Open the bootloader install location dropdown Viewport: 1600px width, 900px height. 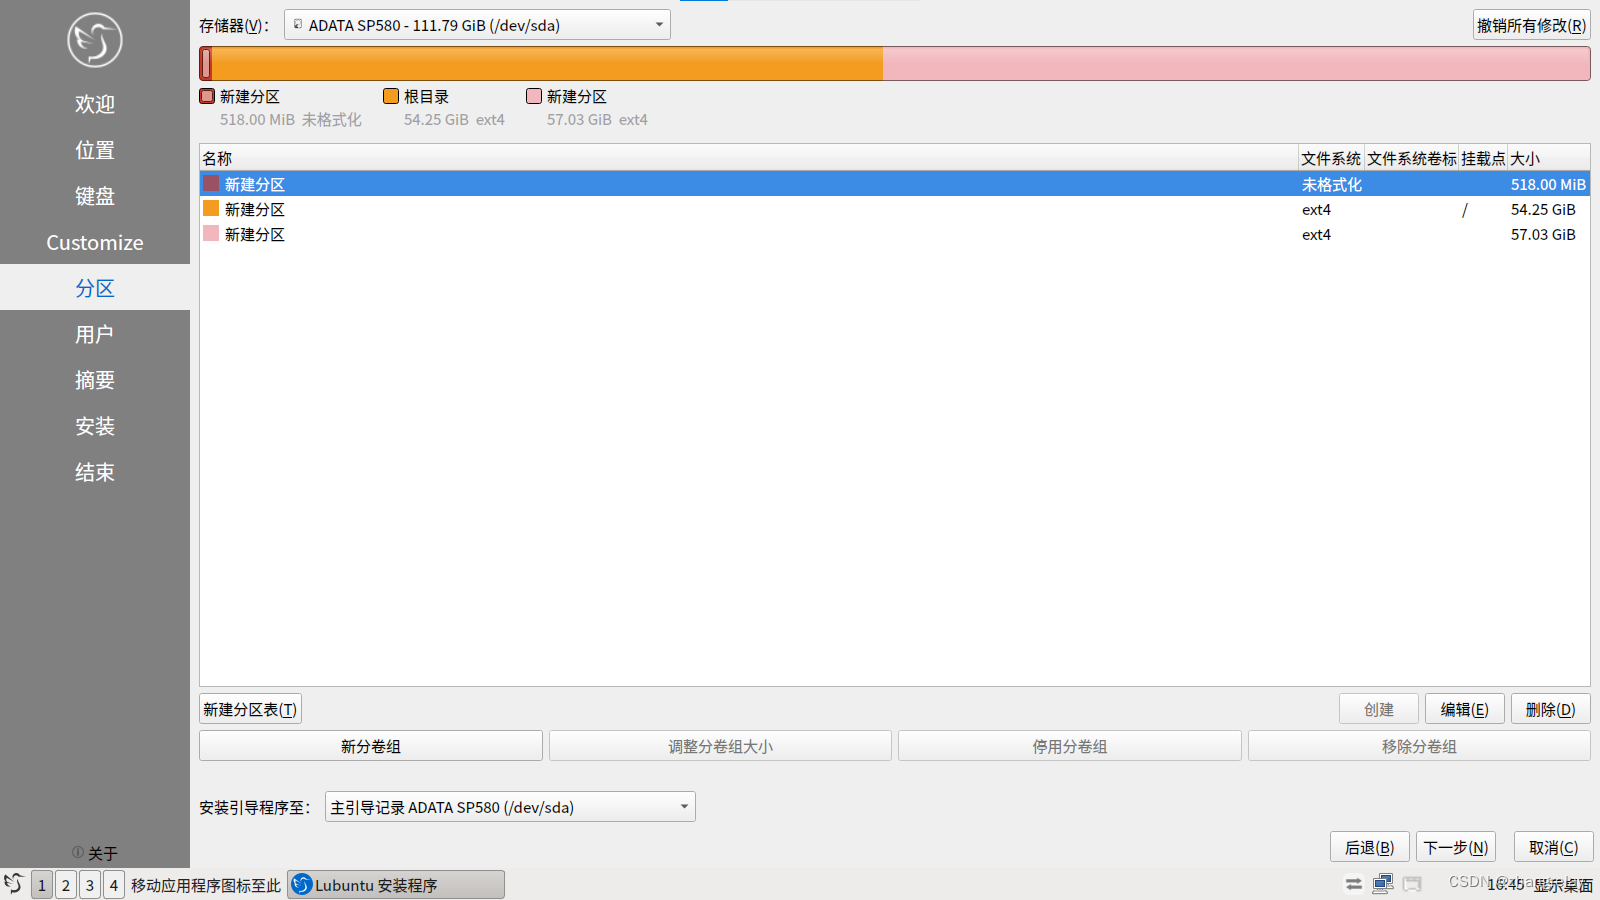coord(510,807)
